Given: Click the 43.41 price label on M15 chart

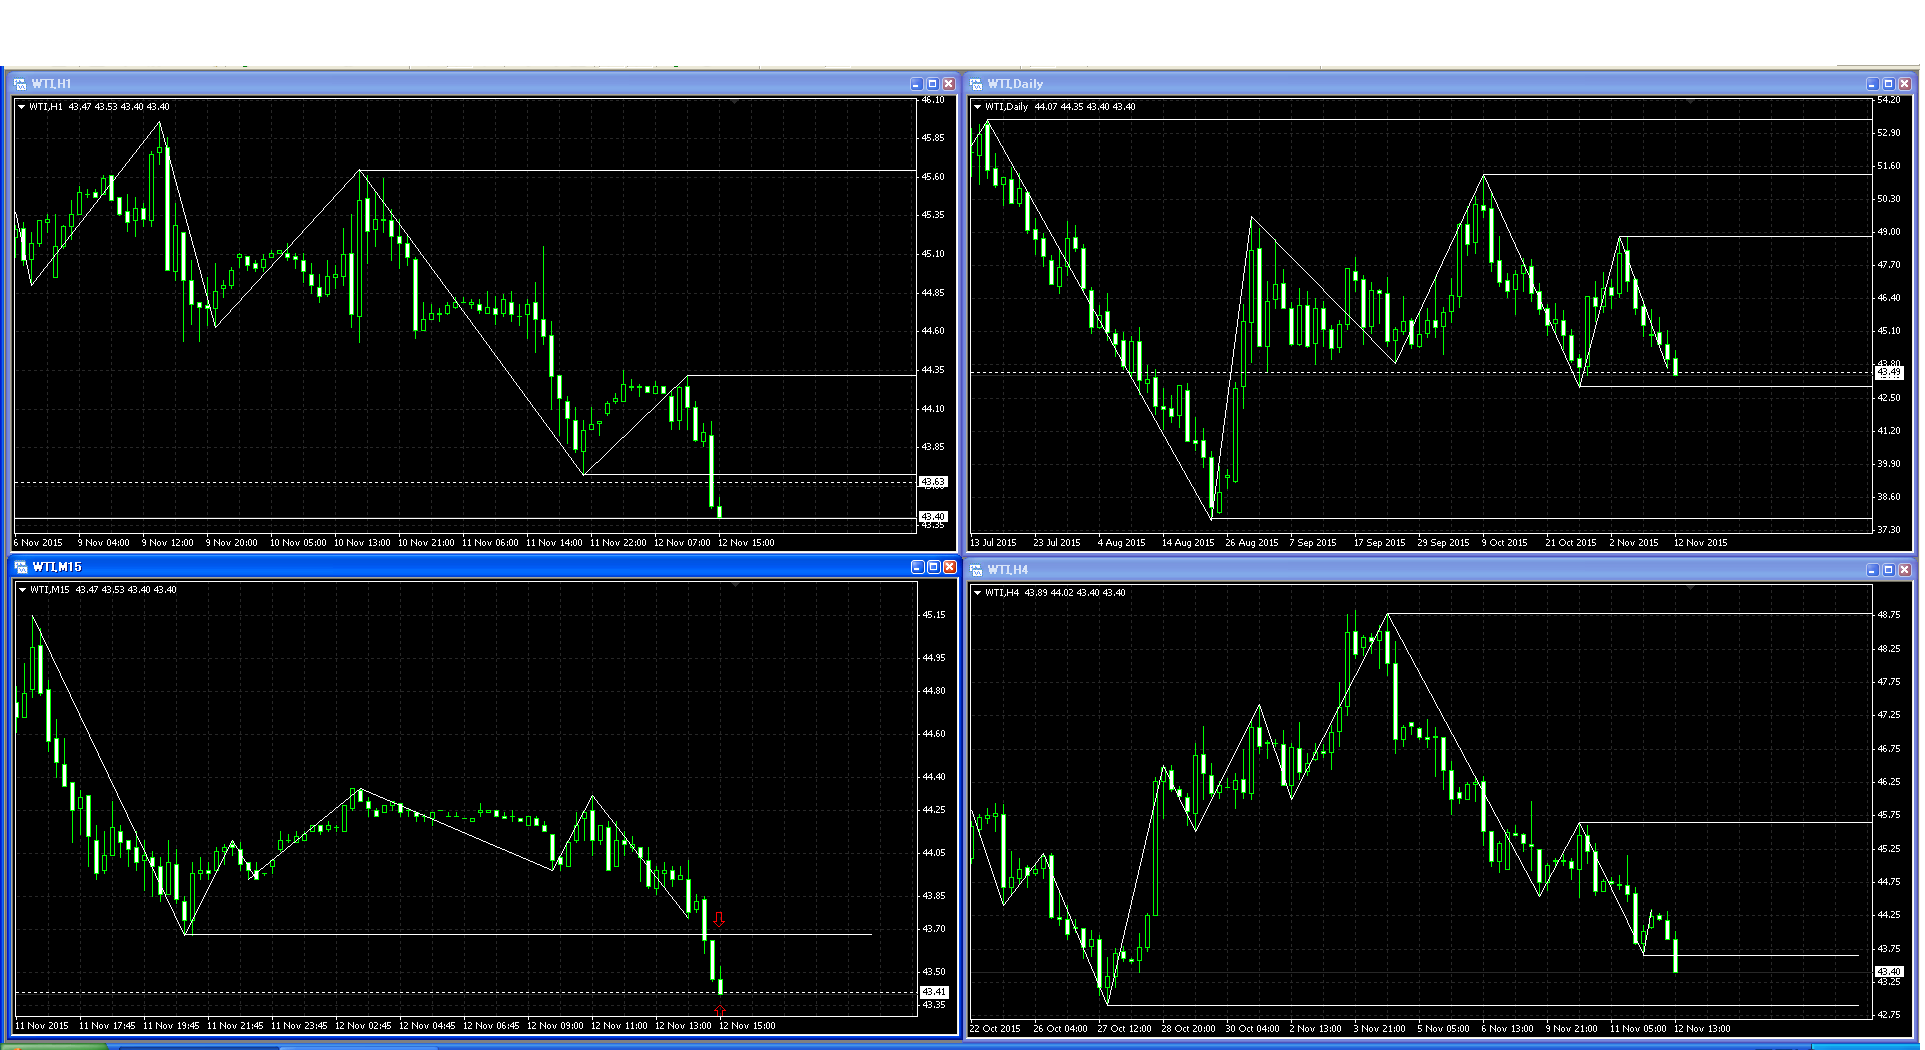Looking at the screenshot, I should [933, 992].
